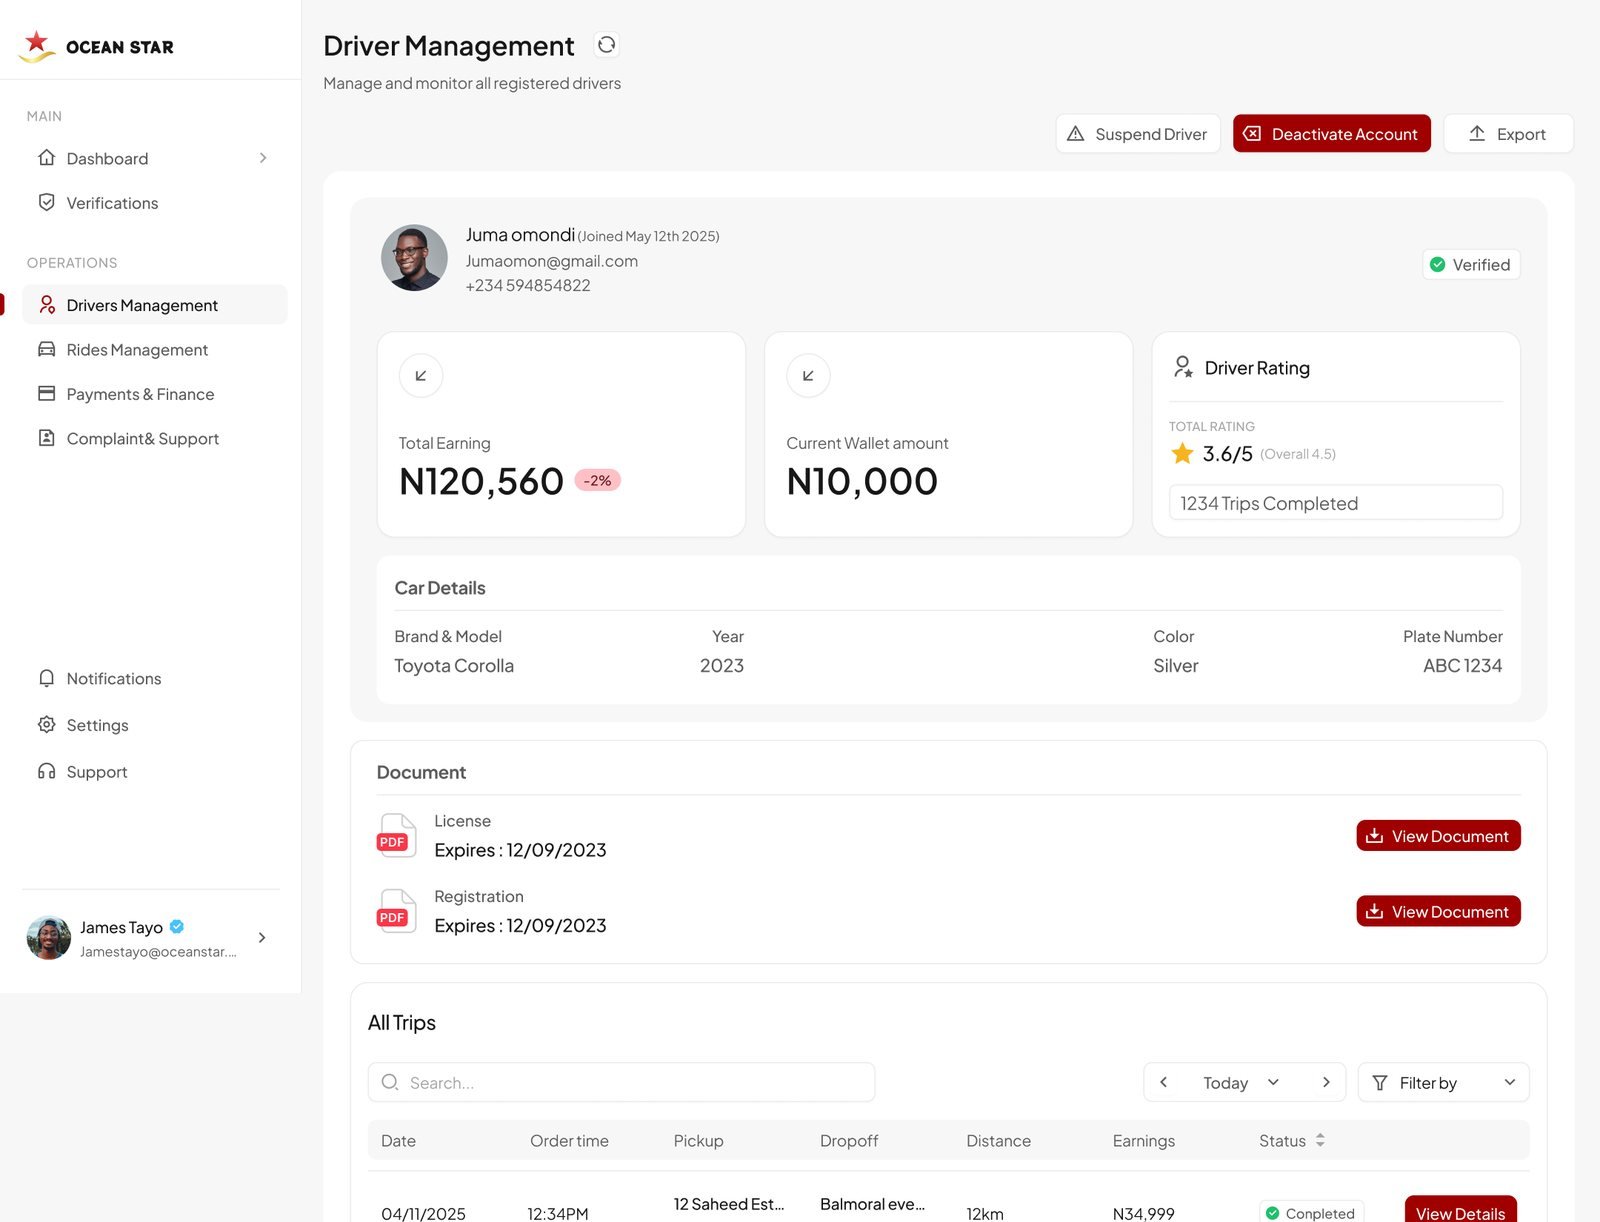Click the License PDF icon
The height and width of the screenshot is (1222, 1600).
tap(396, 836)
